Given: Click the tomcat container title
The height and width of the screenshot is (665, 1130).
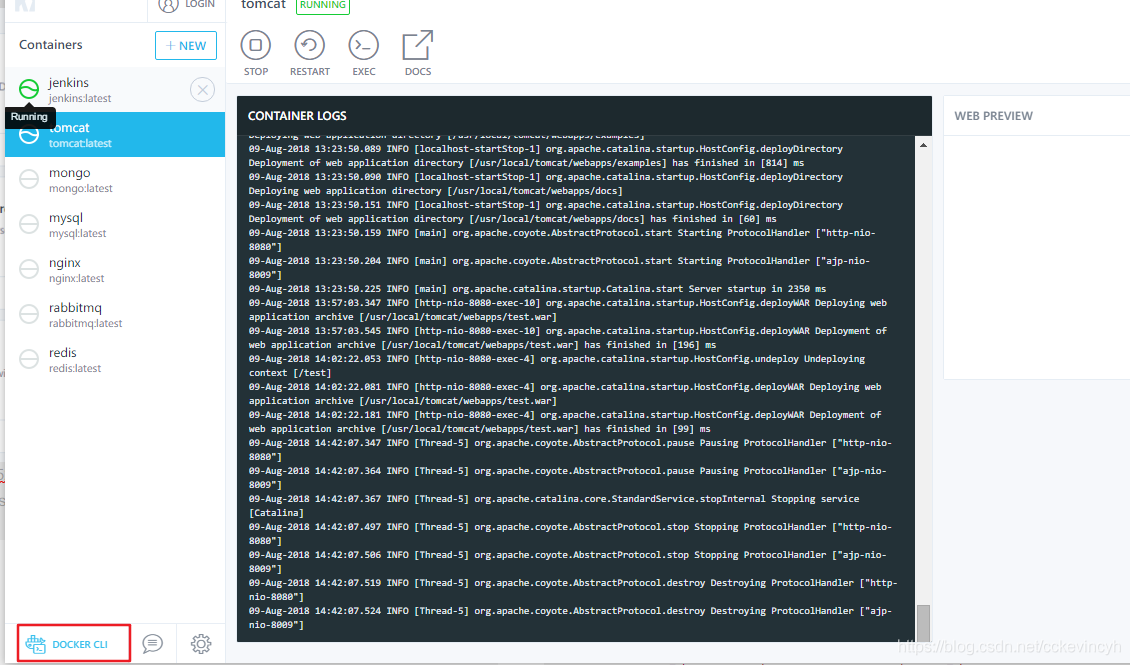Looking at the screenshot, I should [x=264, y=5].
